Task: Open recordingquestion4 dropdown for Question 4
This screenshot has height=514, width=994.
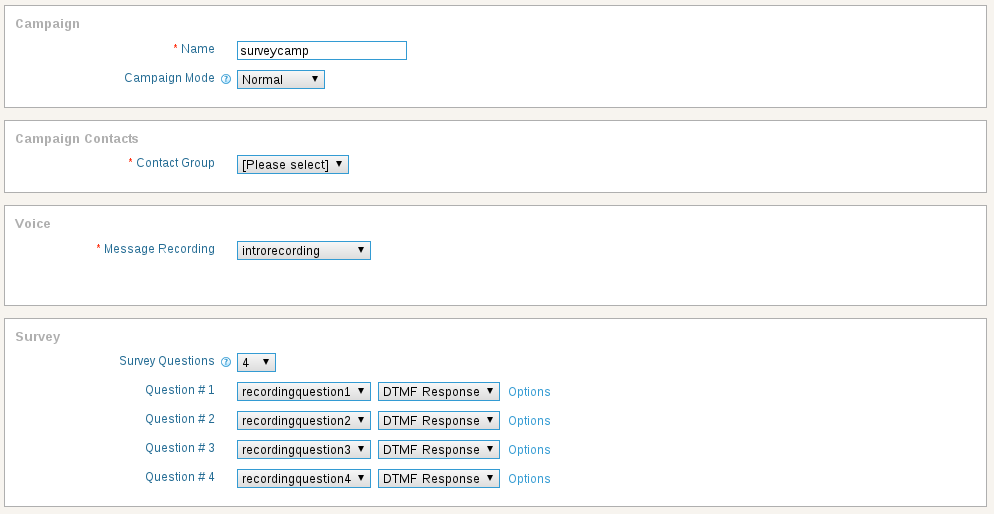Action: [x=304, y=479]
